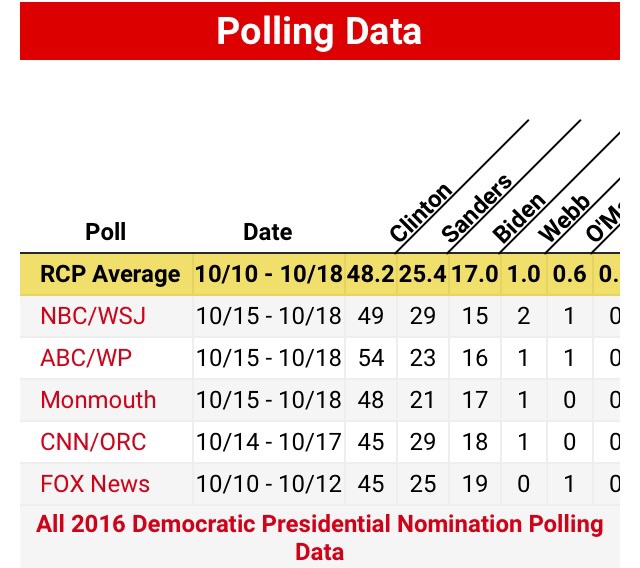Click the Monmouth poll link
The image size is (640, 568).
click(98, 400)
